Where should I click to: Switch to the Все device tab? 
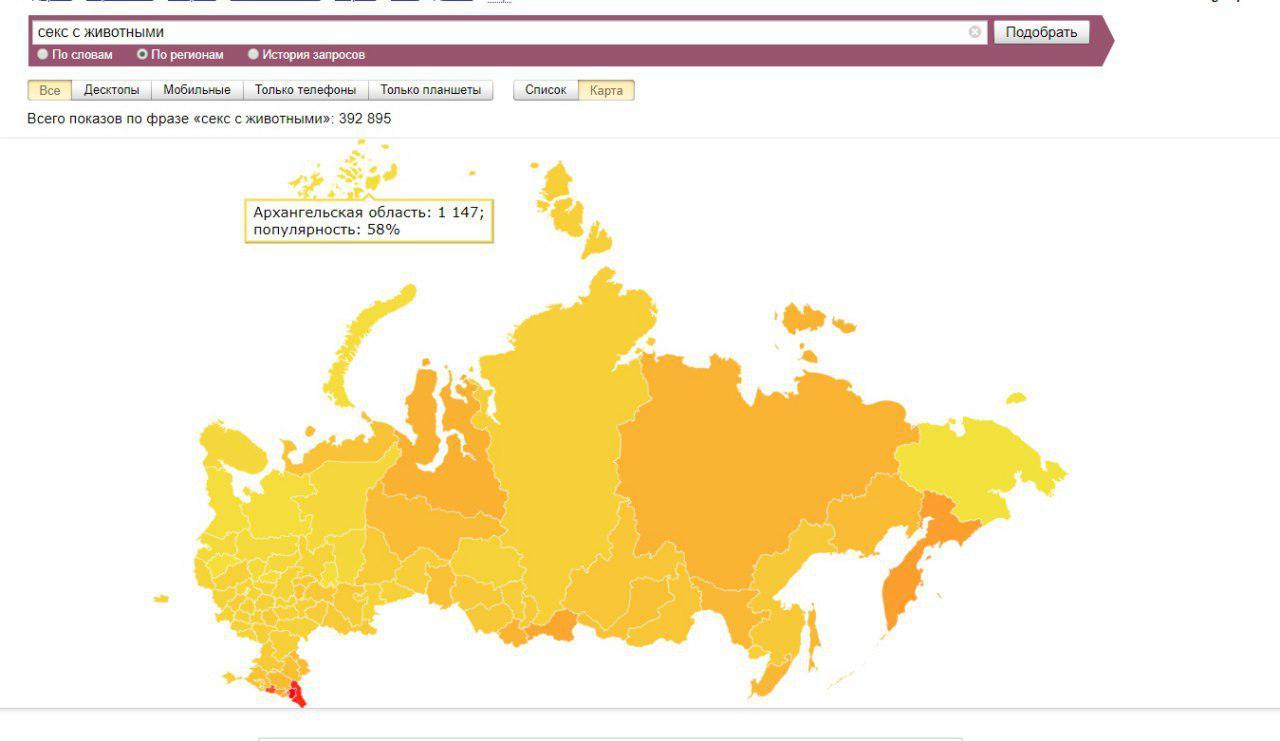(50, 90)
